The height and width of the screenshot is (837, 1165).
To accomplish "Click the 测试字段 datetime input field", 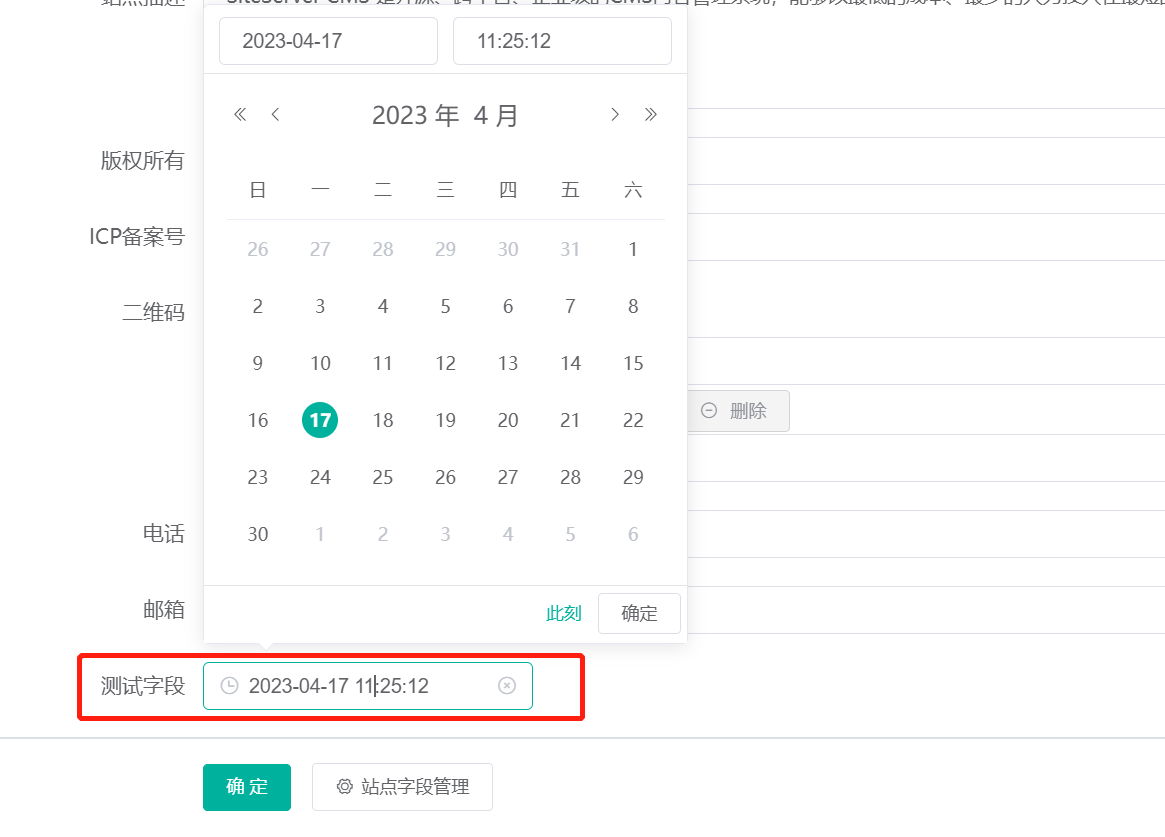I will coord(367,686).
